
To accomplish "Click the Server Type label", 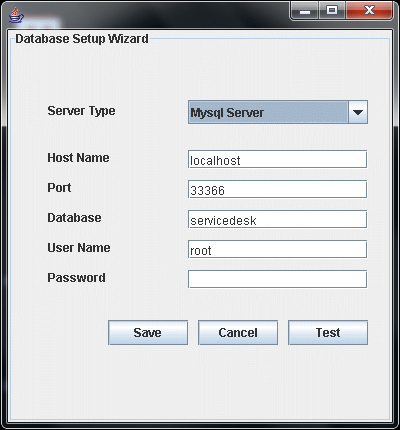I will click(81, 111).
